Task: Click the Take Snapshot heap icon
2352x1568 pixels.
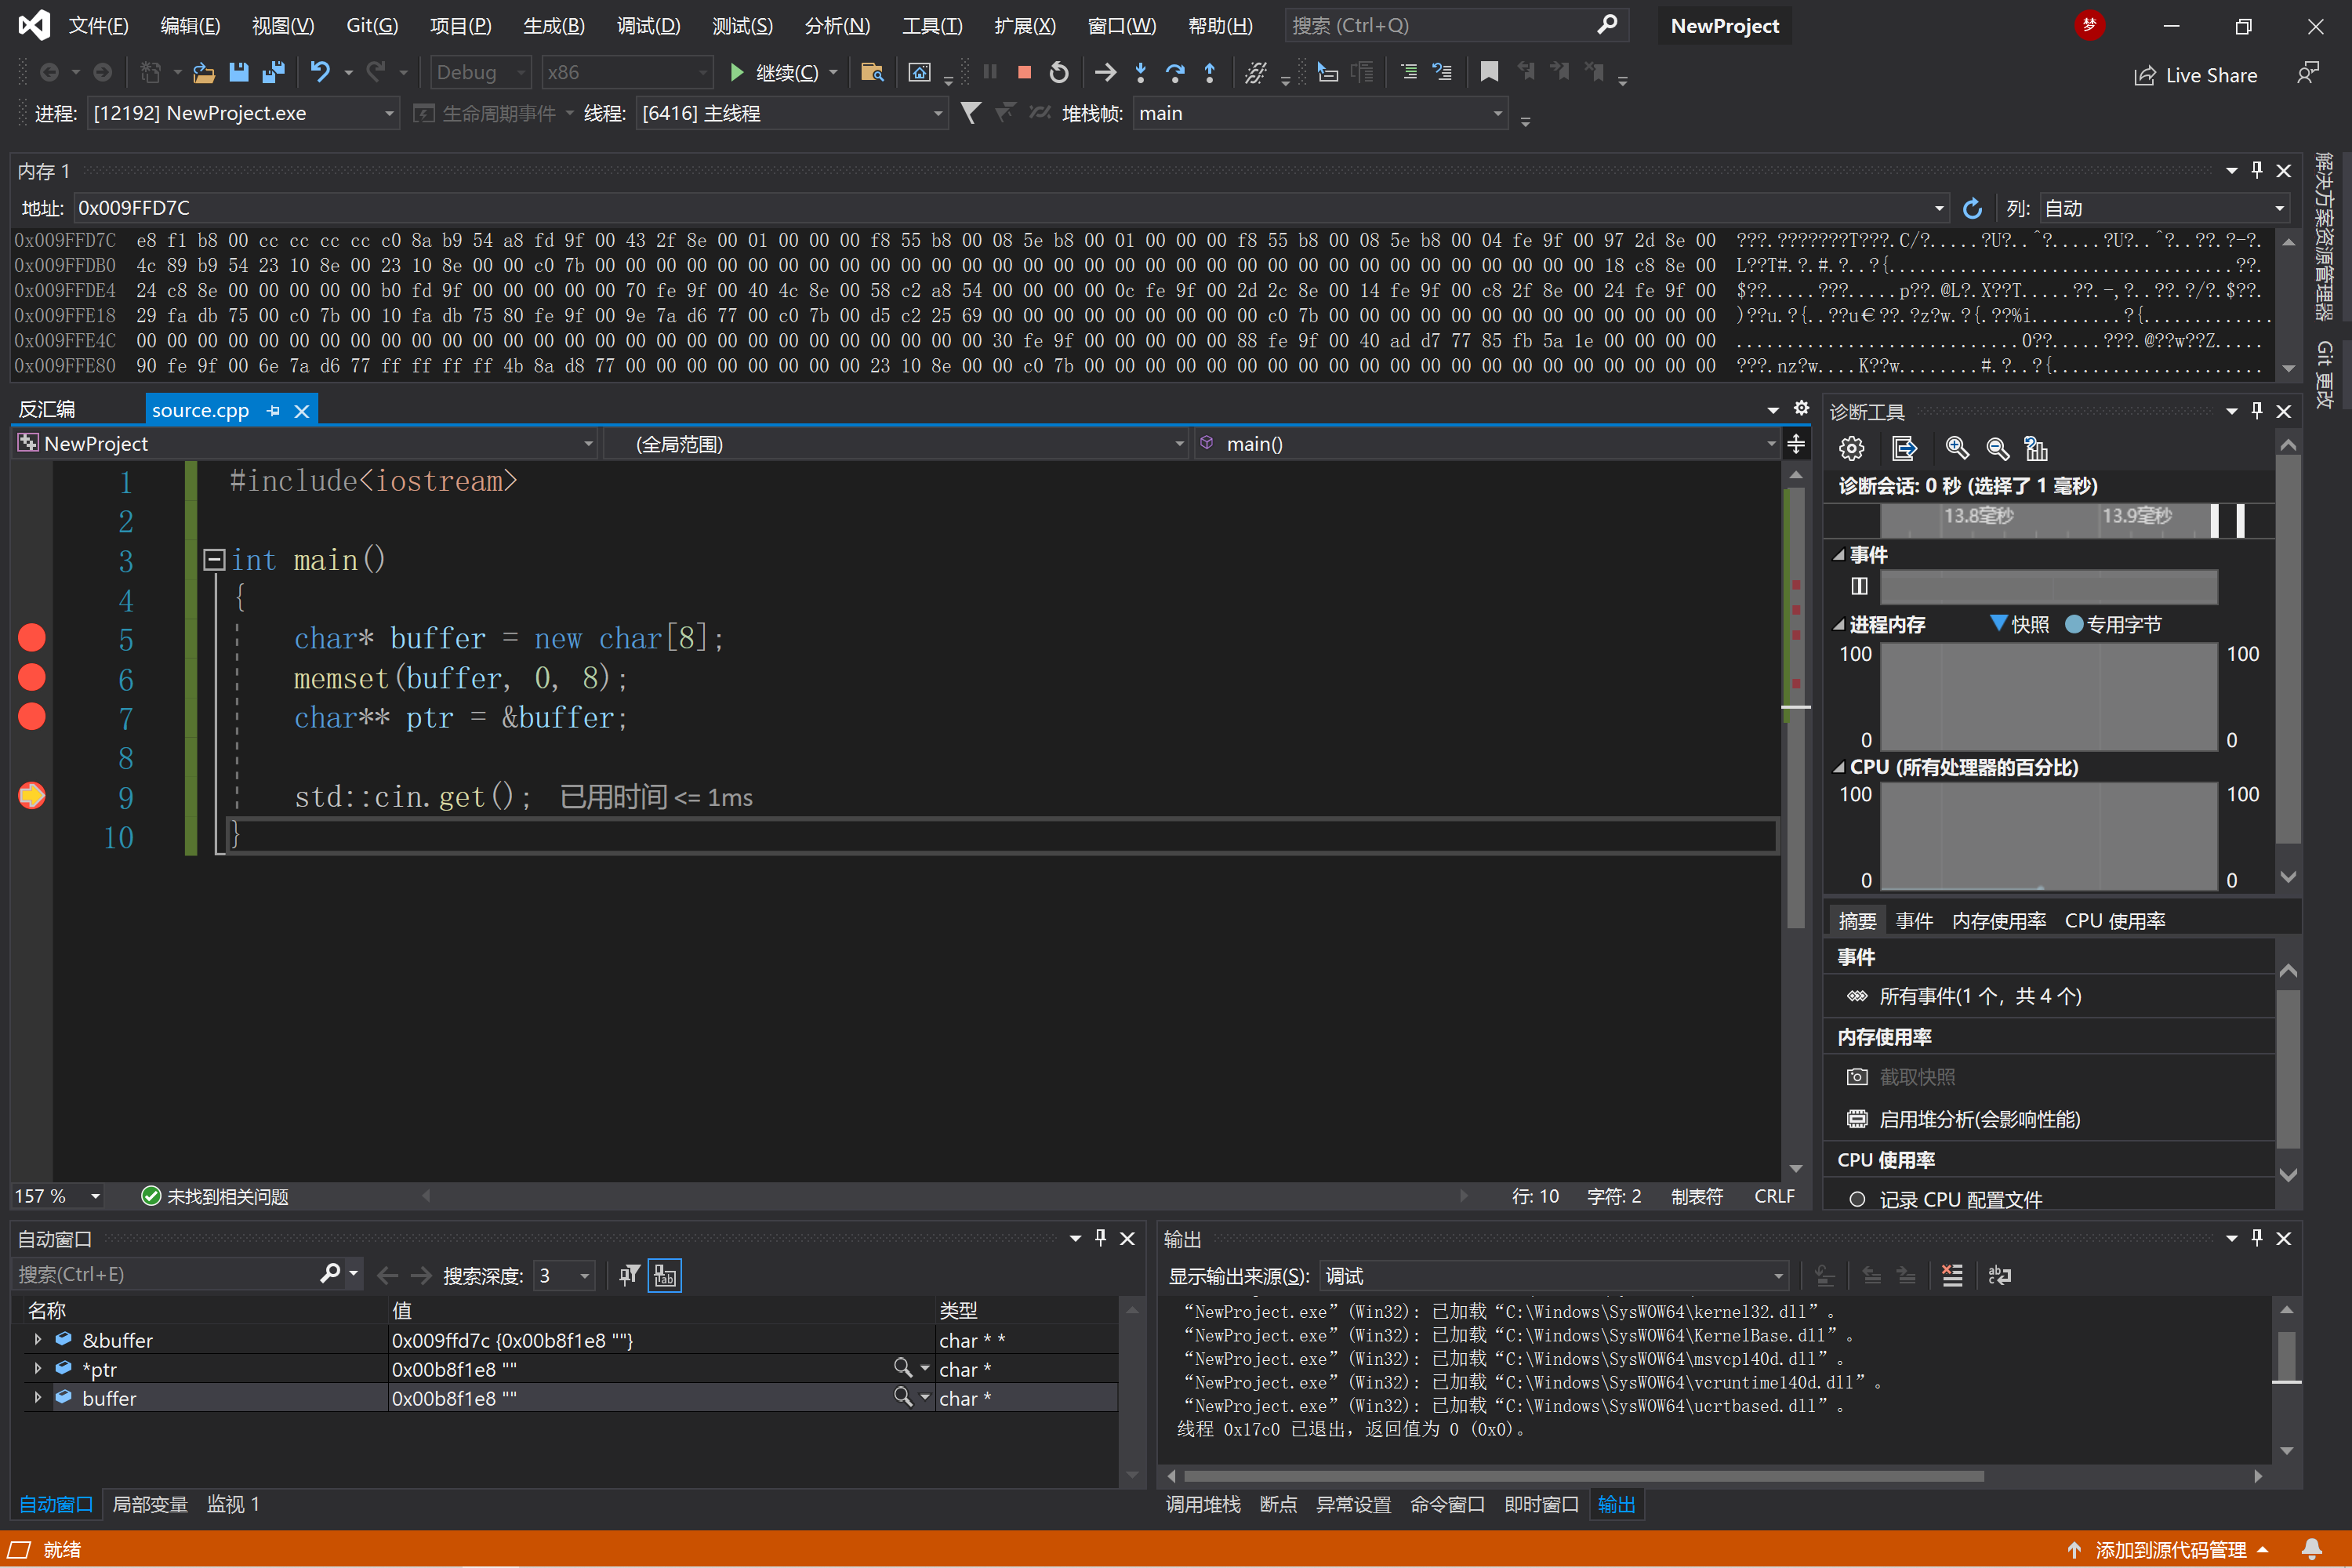Action: [1859, 1076]
